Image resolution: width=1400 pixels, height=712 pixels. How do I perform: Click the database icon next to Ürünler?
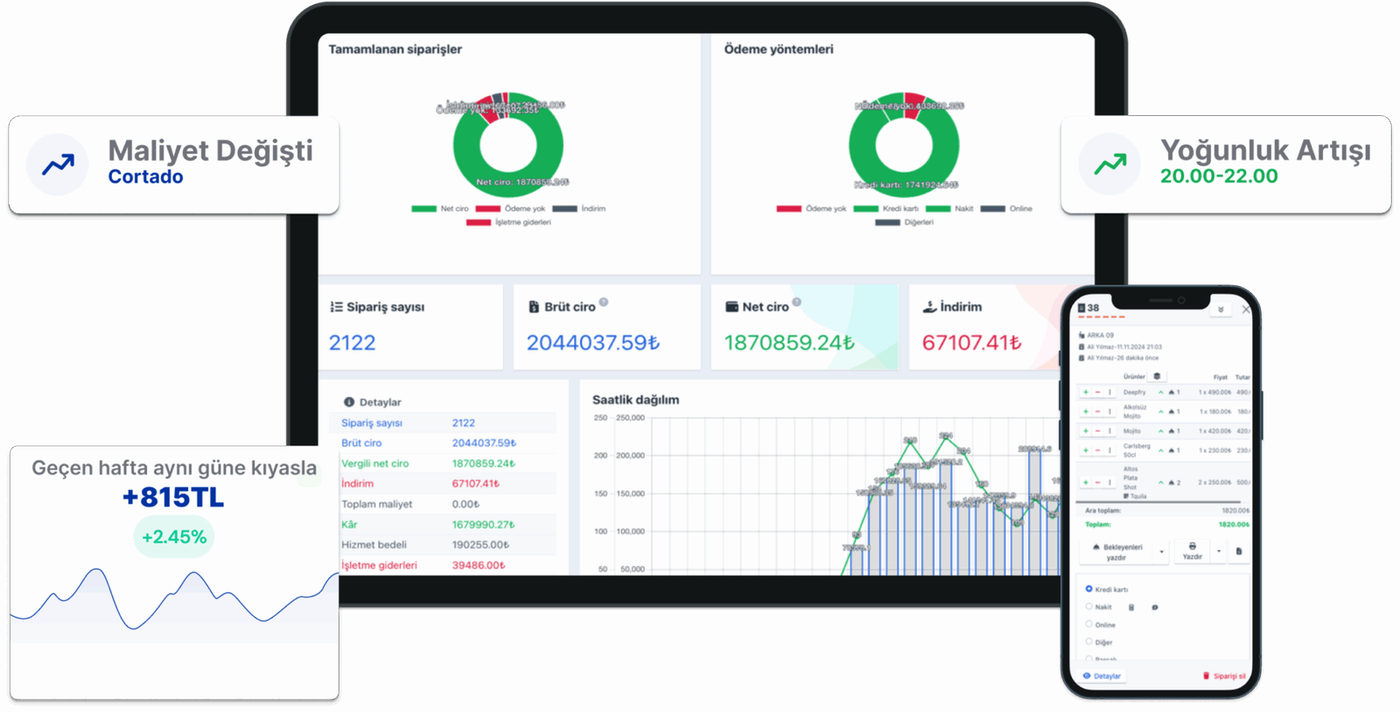[1157, 376]
